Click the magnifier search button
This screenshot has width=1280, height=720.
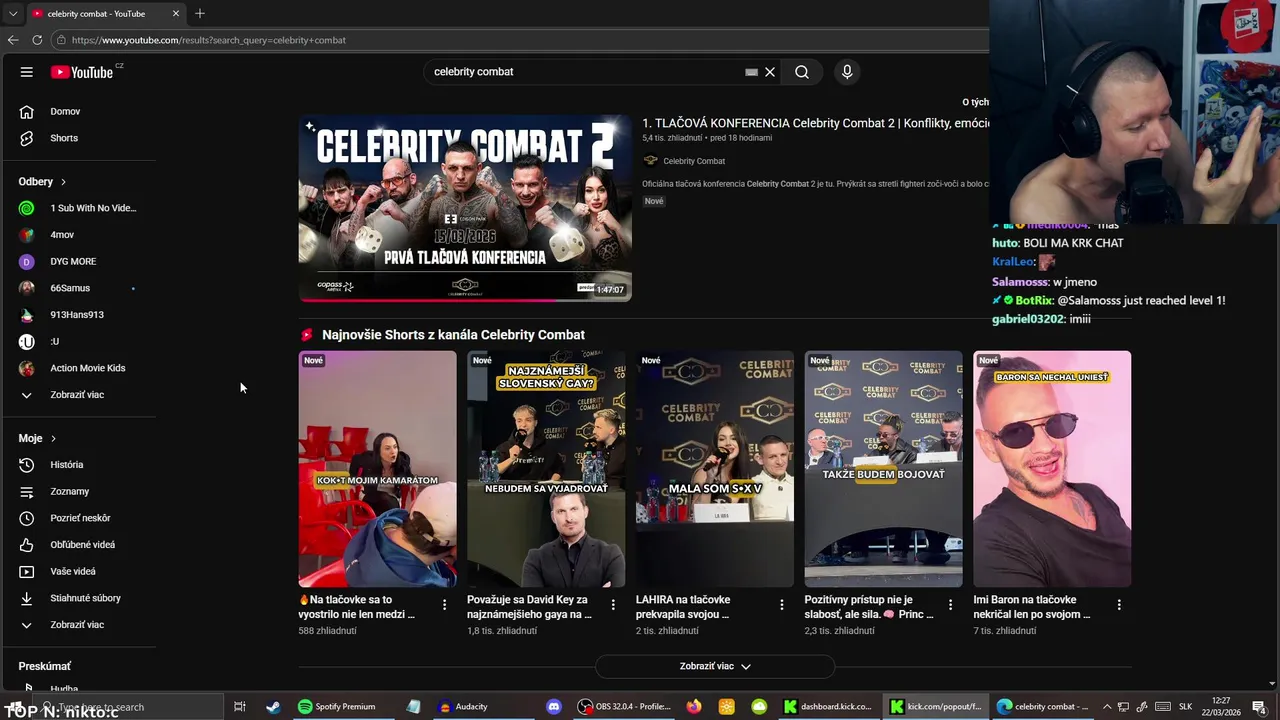pyautogui.click(x=802, y=72)
